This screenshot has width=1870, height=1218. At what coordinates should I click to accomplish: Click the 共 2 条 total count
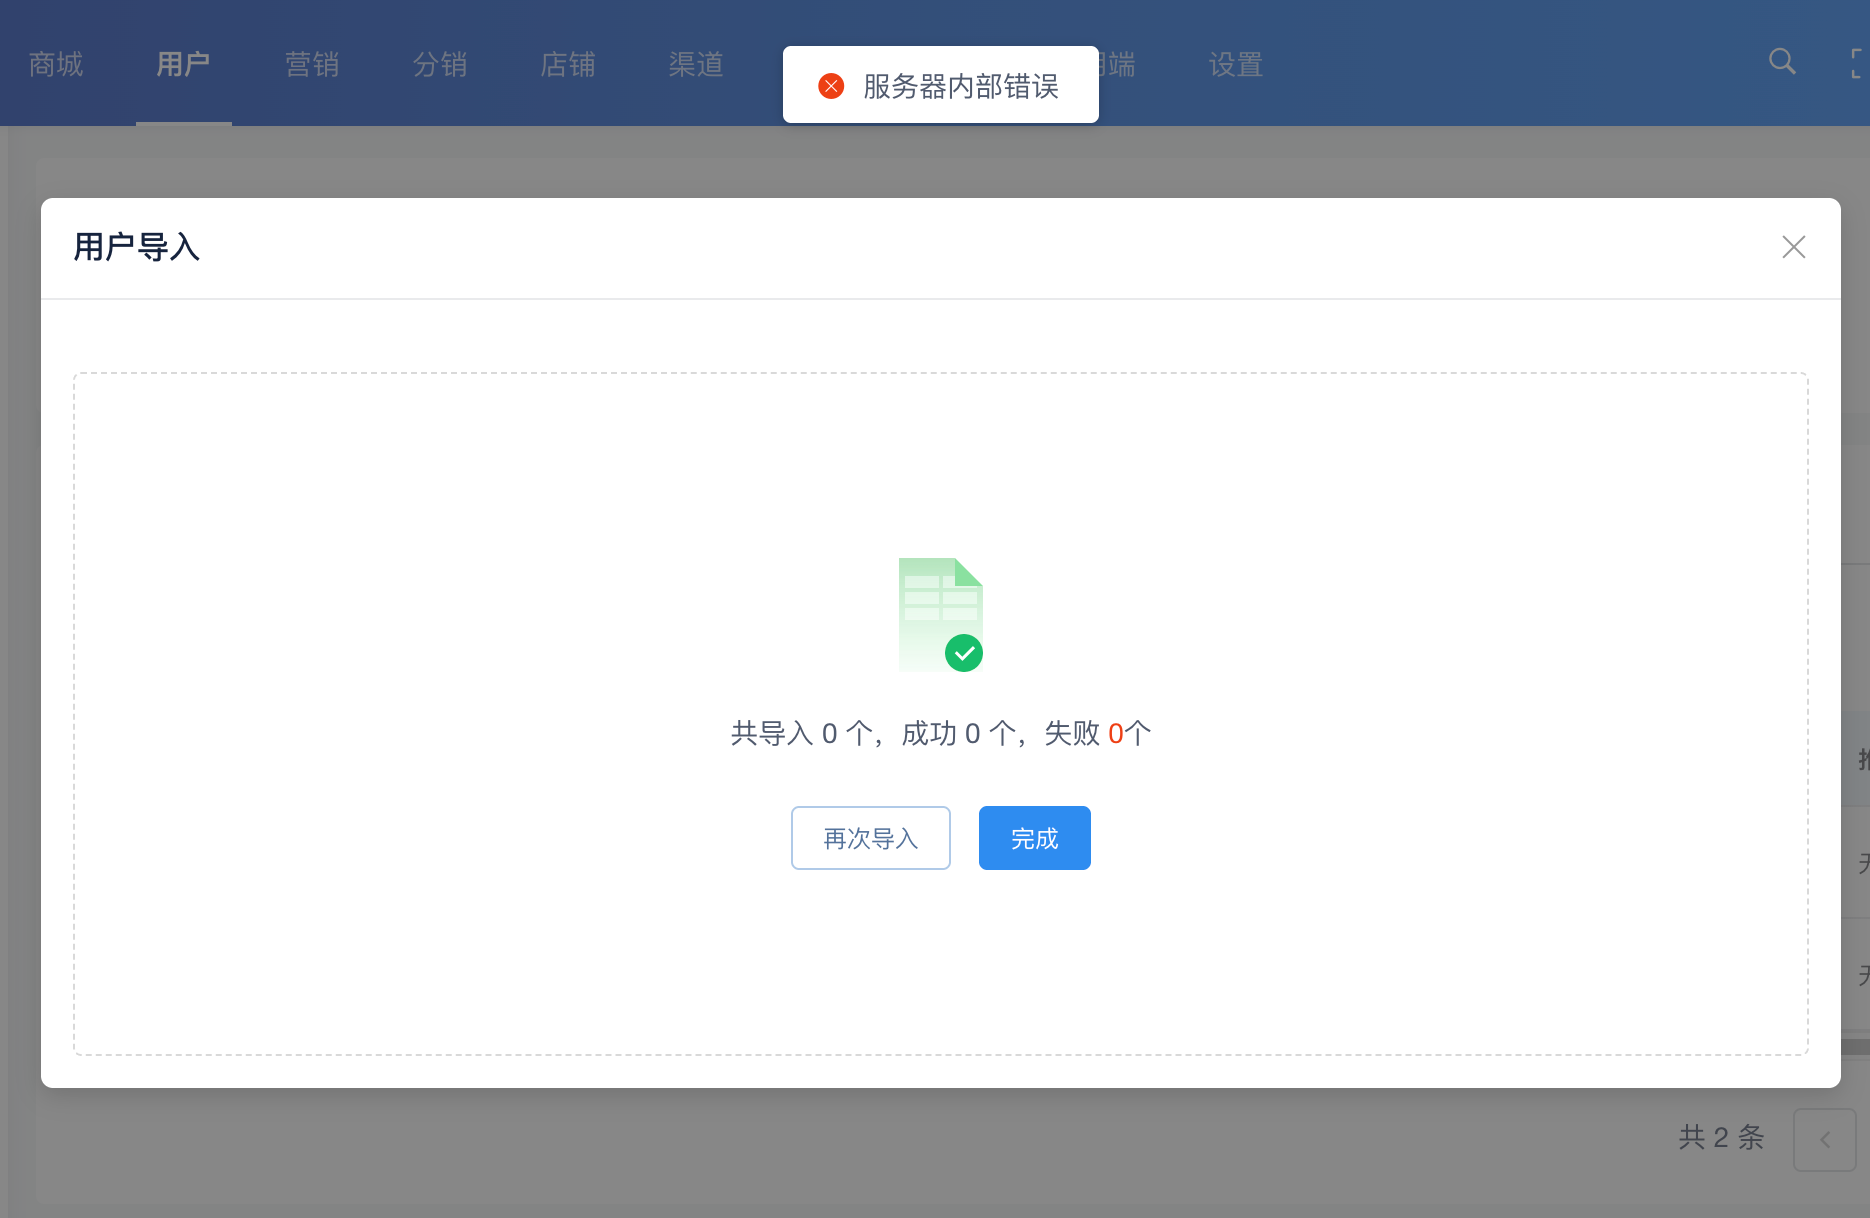pos(1721,1137)
